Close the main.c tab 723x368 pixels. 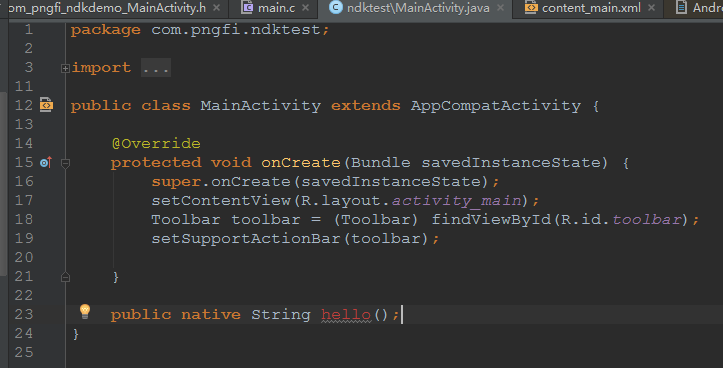click(305, 8)
